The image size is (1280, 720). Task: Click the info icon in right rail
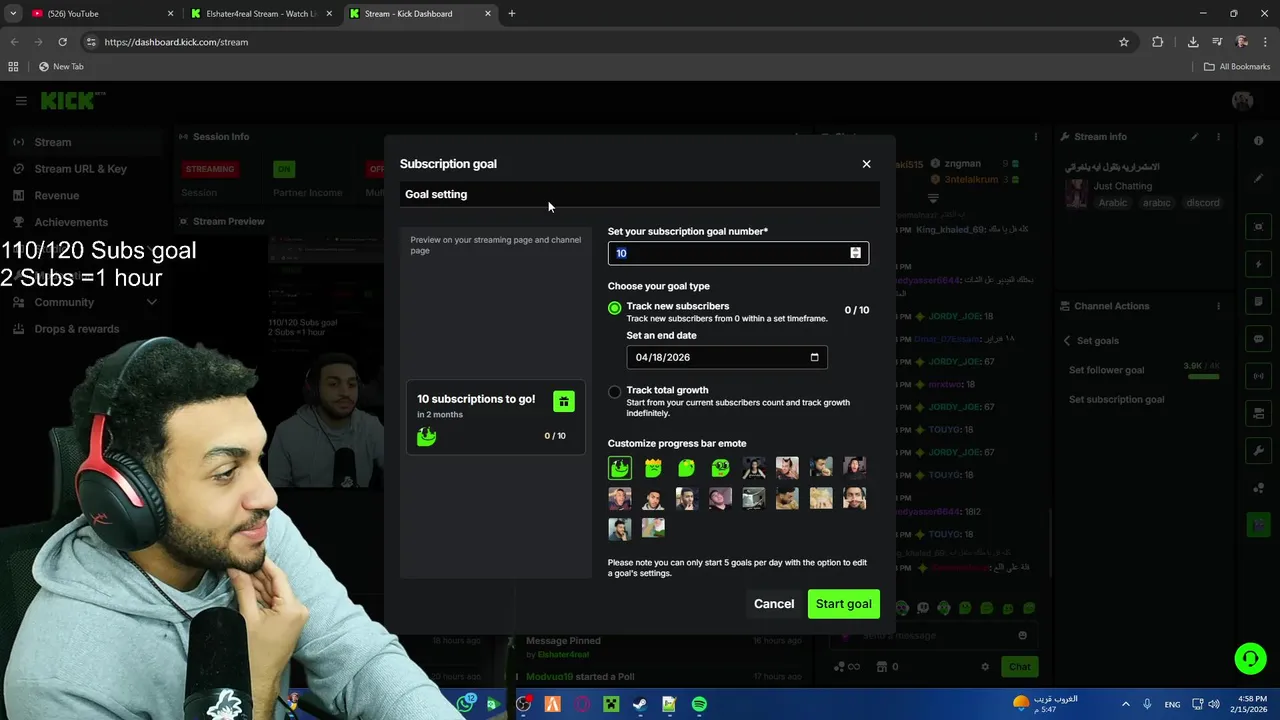(1258, 141)
